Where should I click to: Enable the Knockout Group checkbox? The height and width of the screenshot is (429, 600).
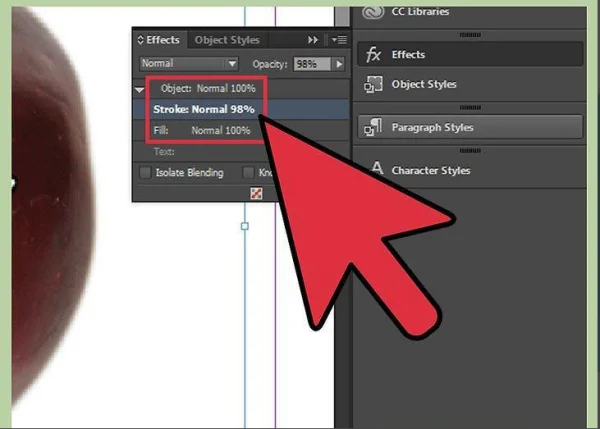point(248,173)
